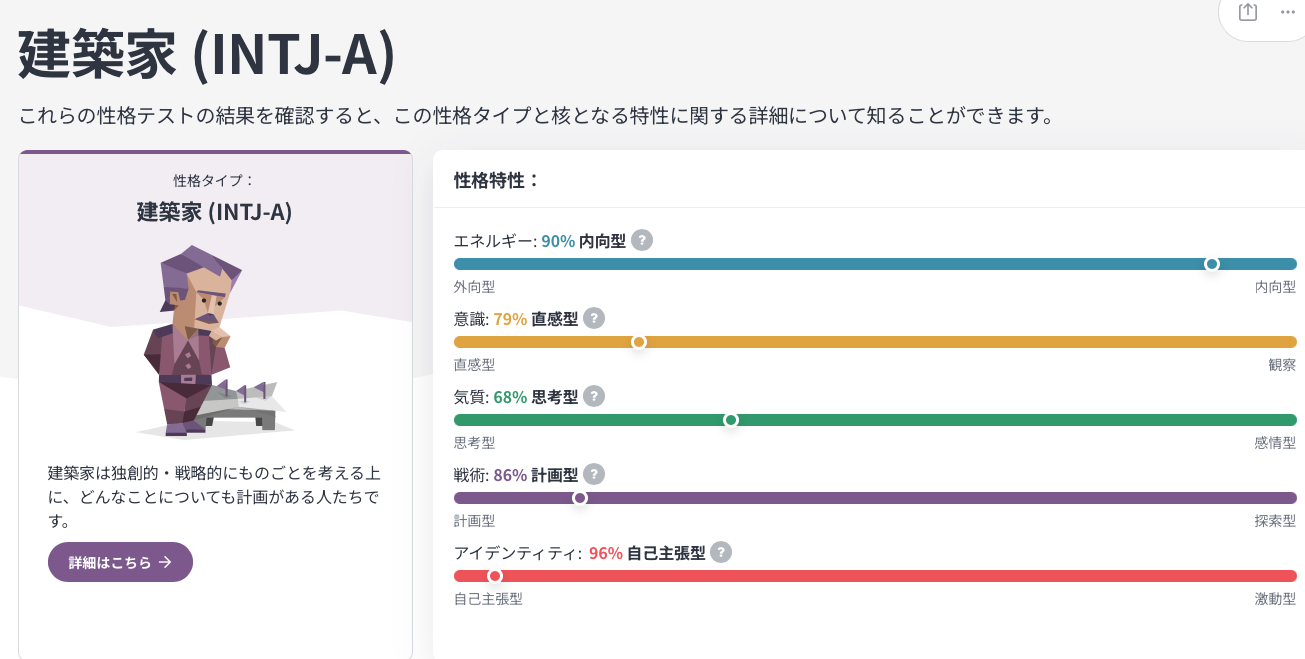Select the handle on the yellow 直感型 bar
Image resolution: width=1305 pixels, height=659 pixels.
pyautogui.click(x=639, y=342)
